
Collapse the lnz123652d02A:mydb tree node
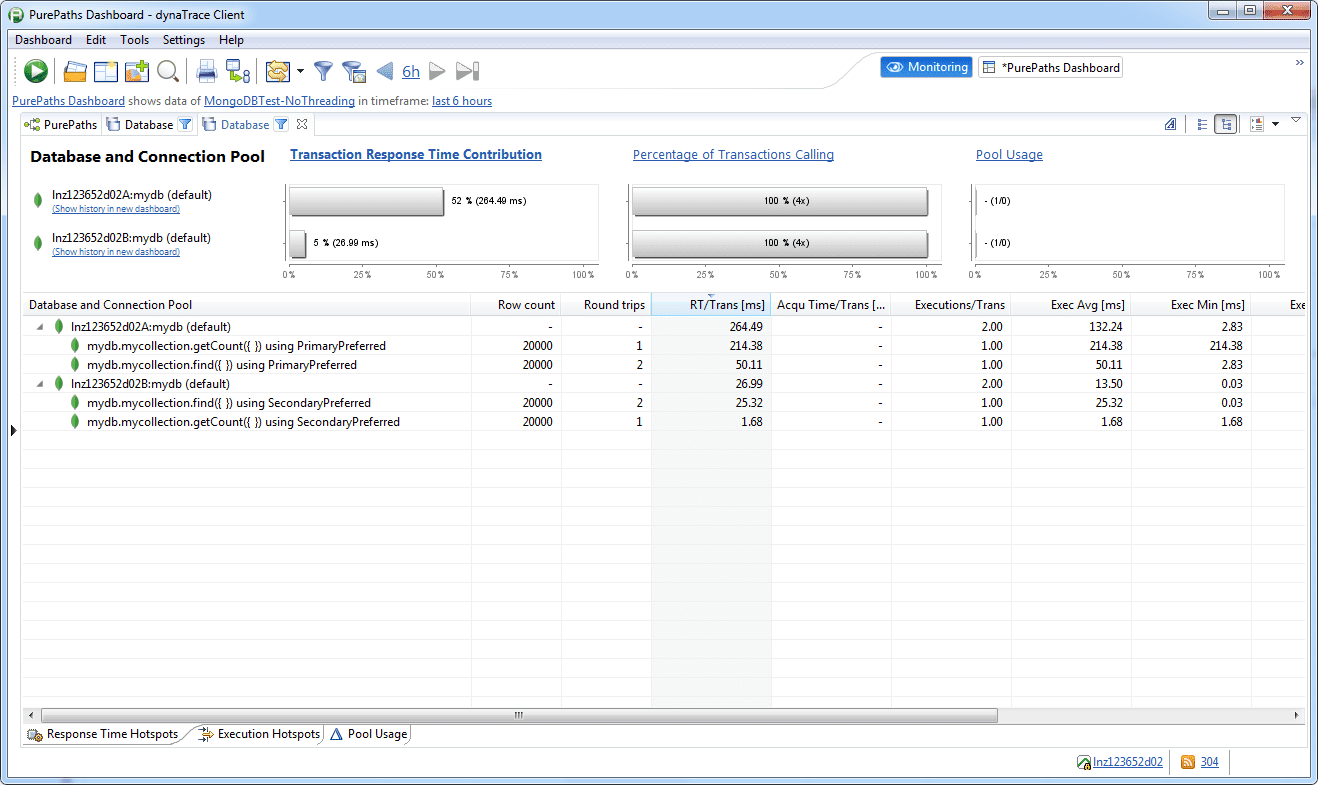click(41, 327)
